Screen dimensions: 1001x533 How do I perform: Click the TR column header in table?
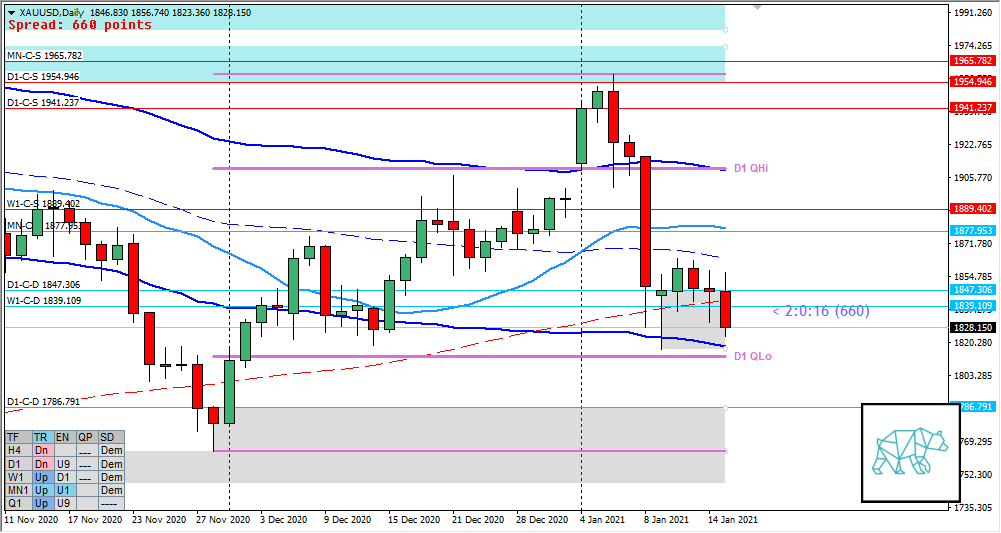tap(41, 438)
